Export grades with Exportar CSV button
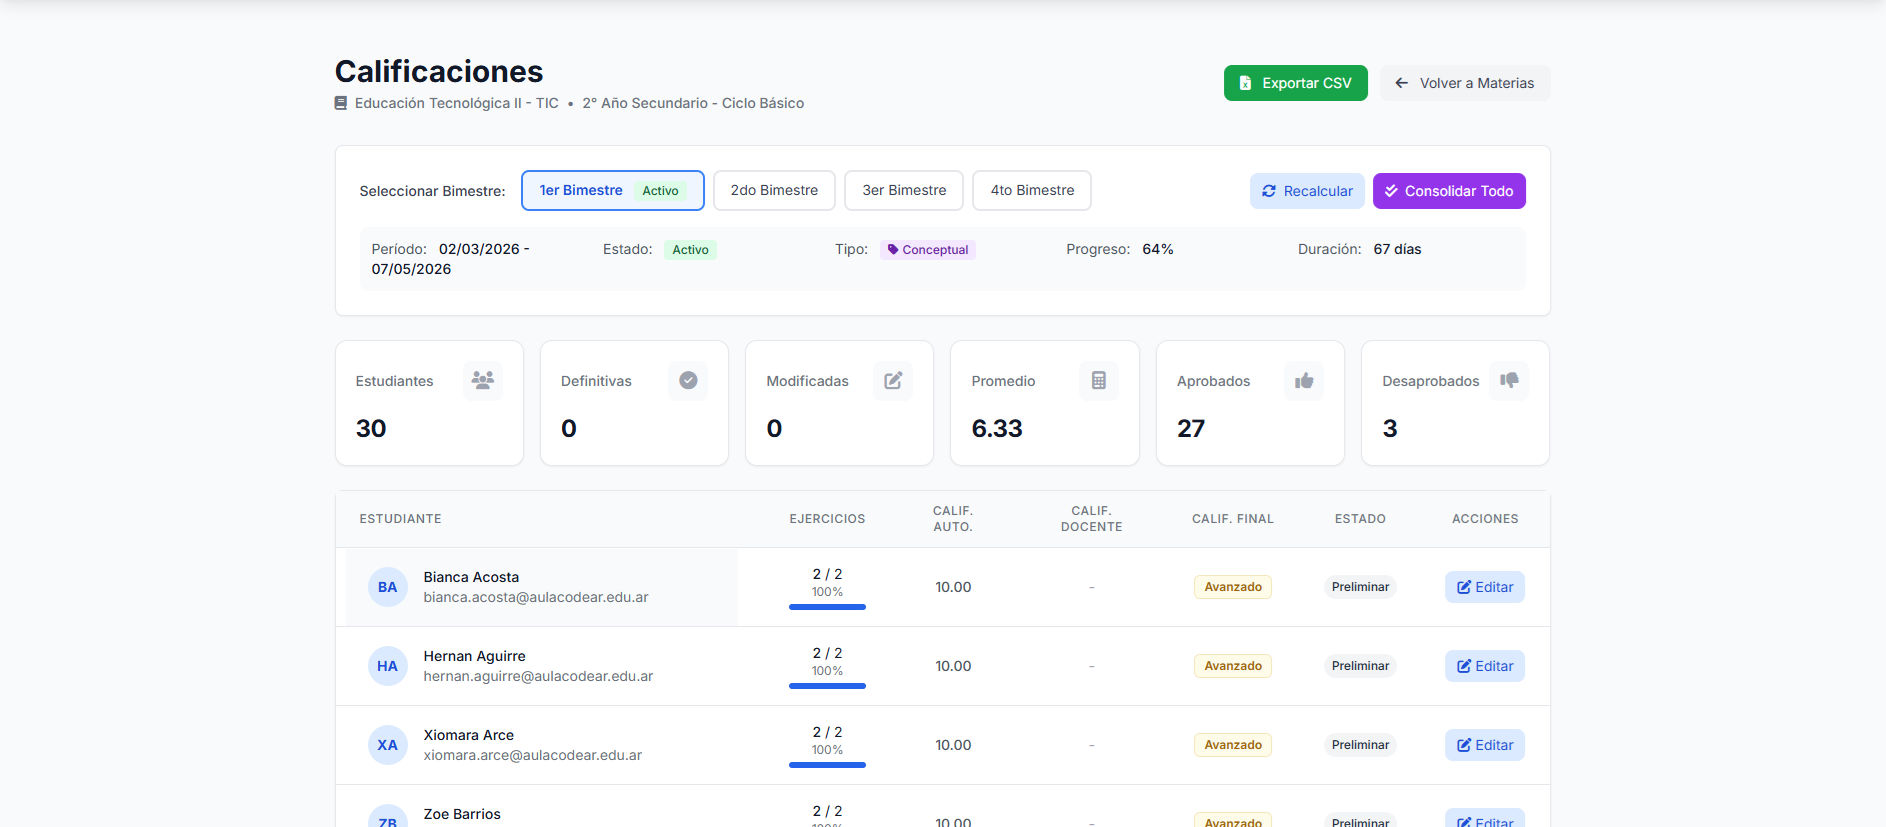The height and width of the screenshot is (827, 1886). [x=1295, y=83]
